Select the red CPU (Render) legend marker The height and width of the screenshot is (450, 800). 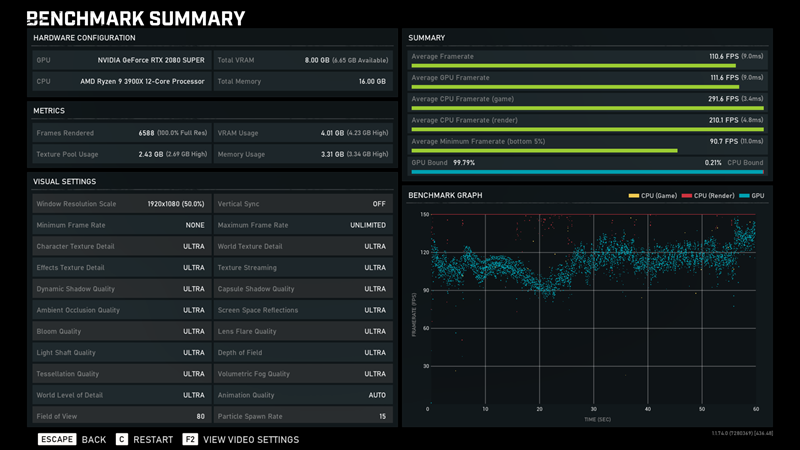tap(687, 196)
